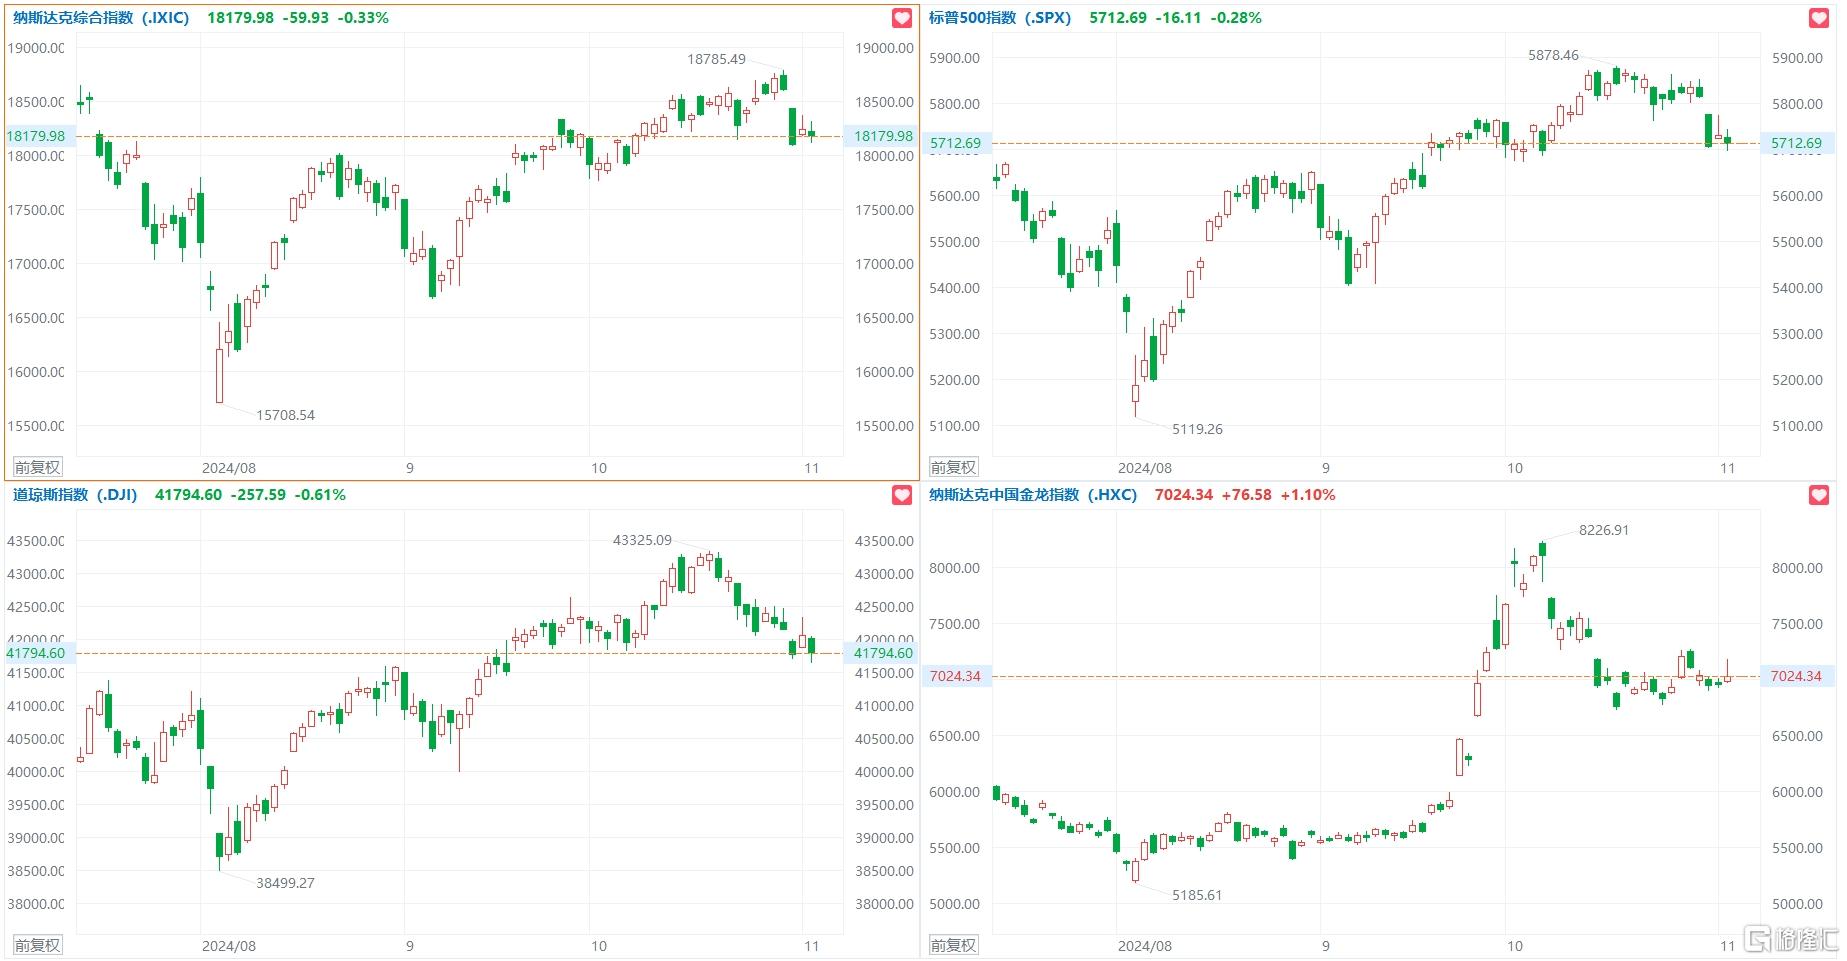The height and width of the screenshot is (961, 1847).
Task: Click the 19000.00 right-axis label on Nasdaq chart
Action: pyautogui.click(x=884, y=48)
